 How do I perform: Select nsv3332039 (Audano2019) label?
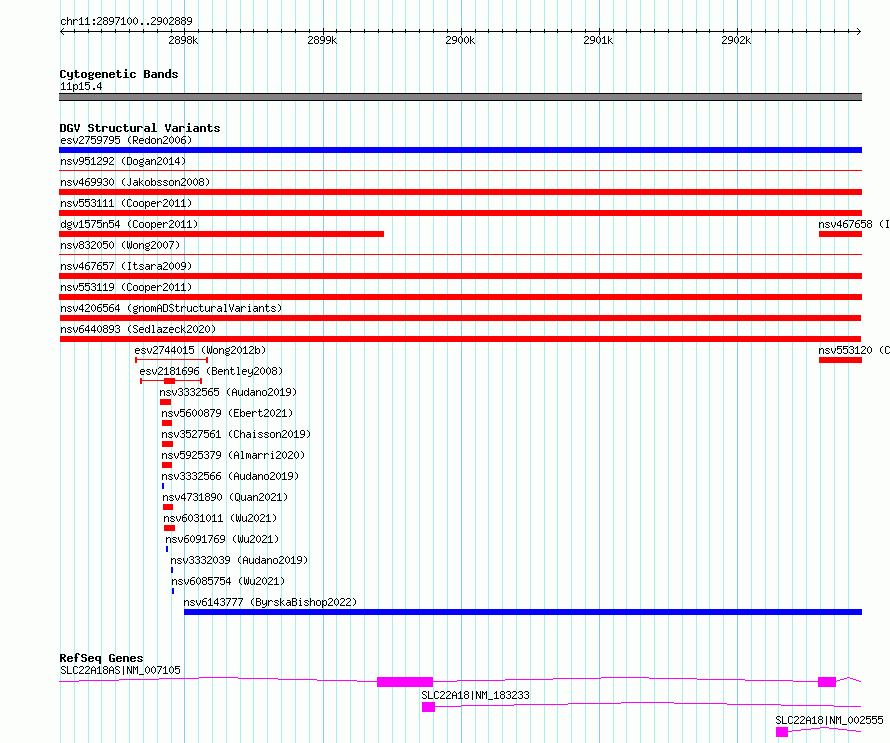click(x=239, y=560)
